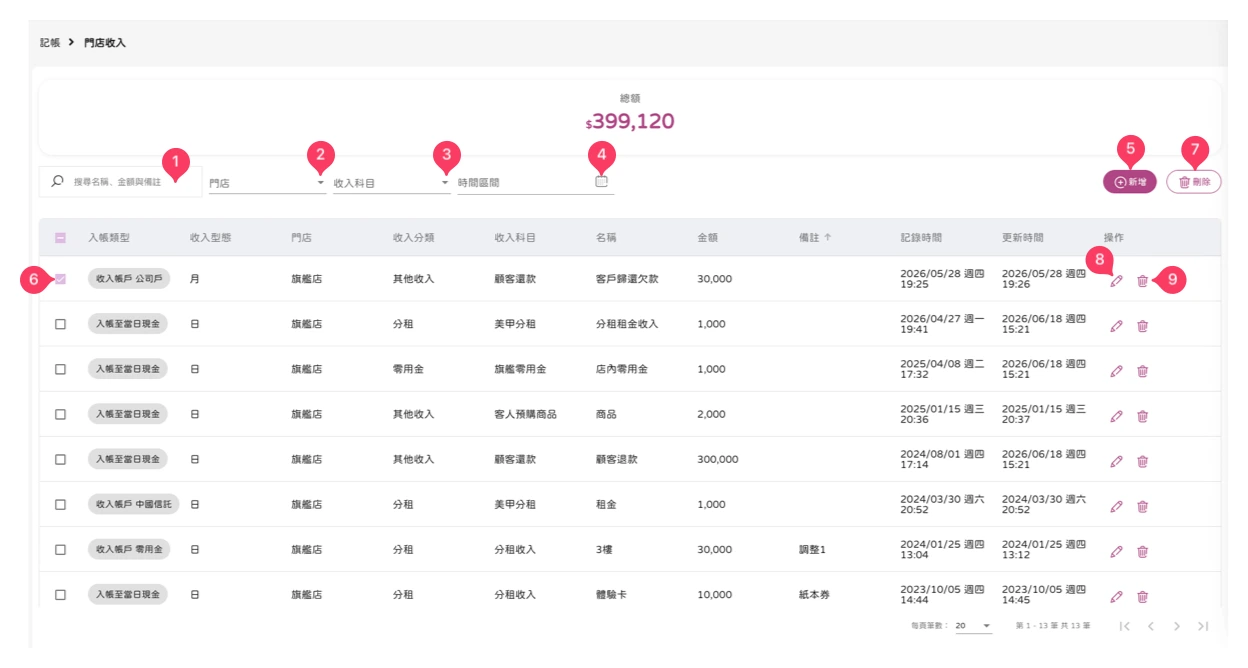Click the 旗艦零用金 cell
Screen dimensions: 1248x668
[x=520, y=369]
